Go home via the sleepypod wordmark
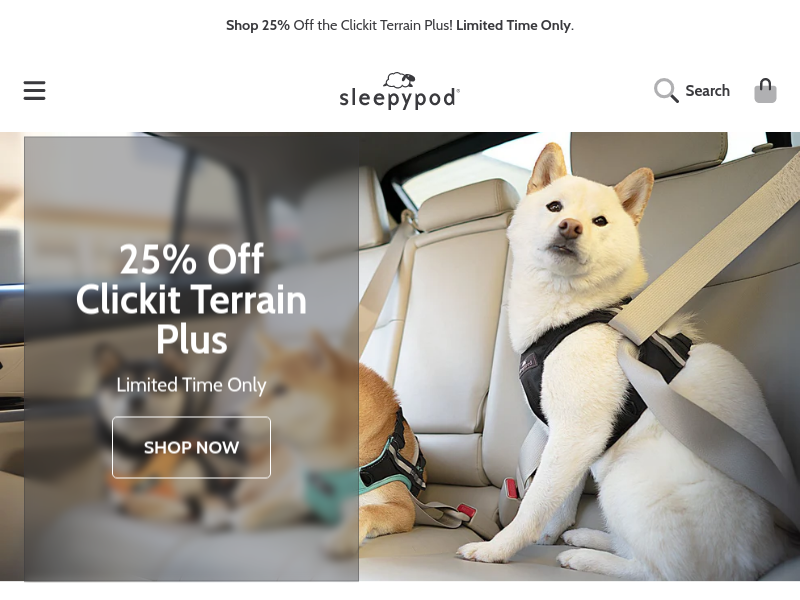Image resolution: width=800 pixels, height=600 pixels. tap(399, 97)
